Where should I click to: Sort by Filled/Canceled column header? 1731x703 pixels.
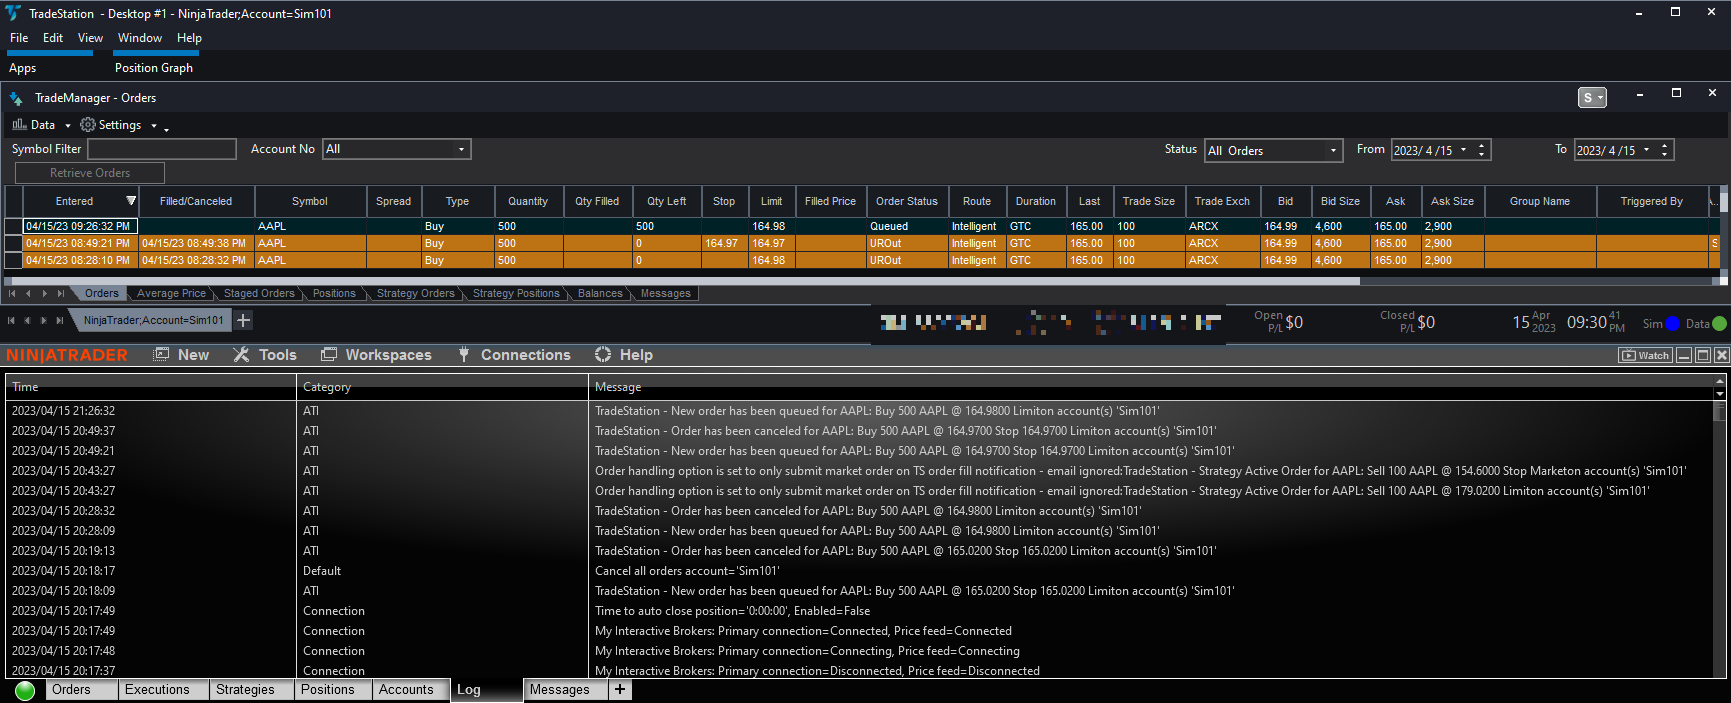click(x=196, y=201)
